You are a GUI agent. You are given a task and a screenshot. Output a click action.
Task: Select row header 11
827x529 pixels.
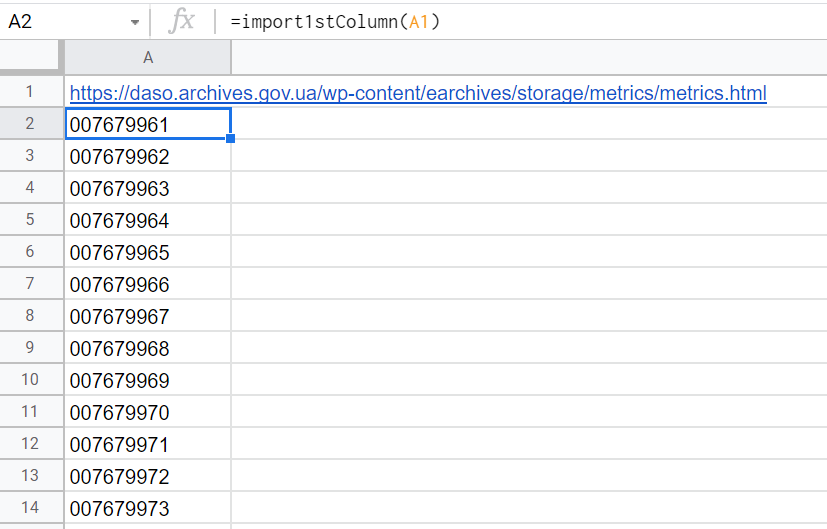[31, 411]
